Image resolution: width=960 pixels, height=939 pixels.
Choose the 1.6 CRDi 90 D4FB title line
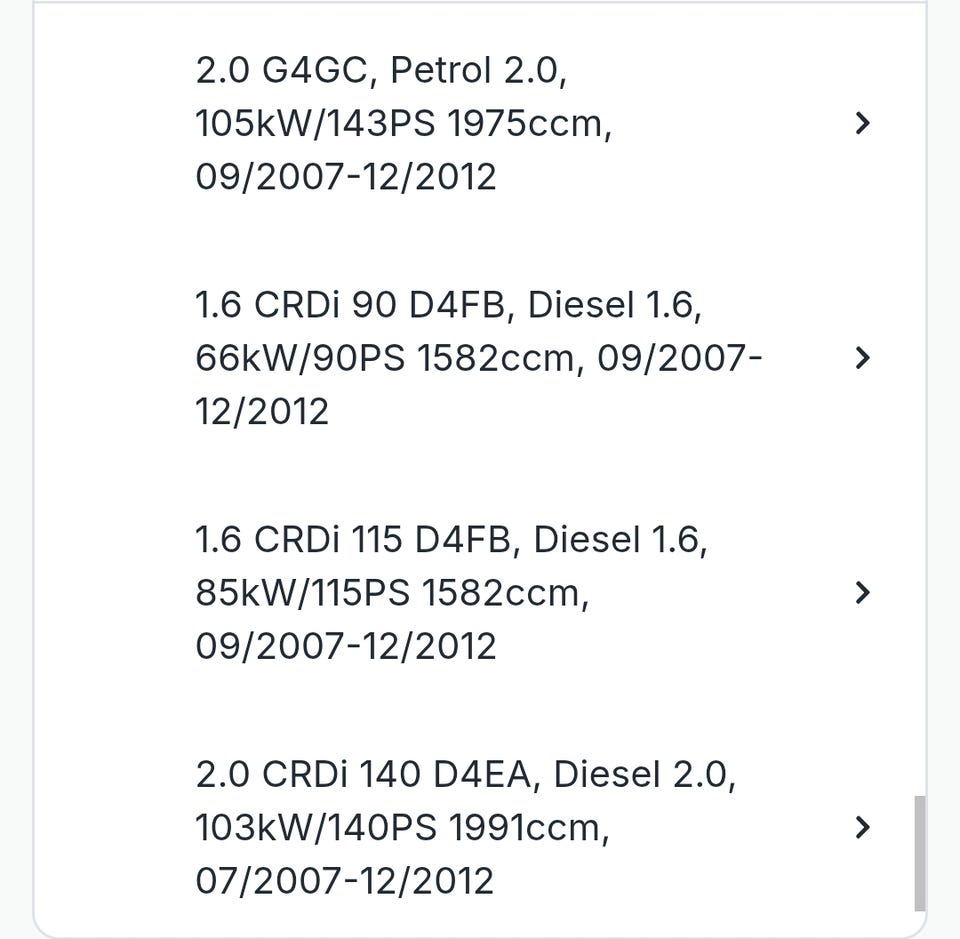[448, 305]
